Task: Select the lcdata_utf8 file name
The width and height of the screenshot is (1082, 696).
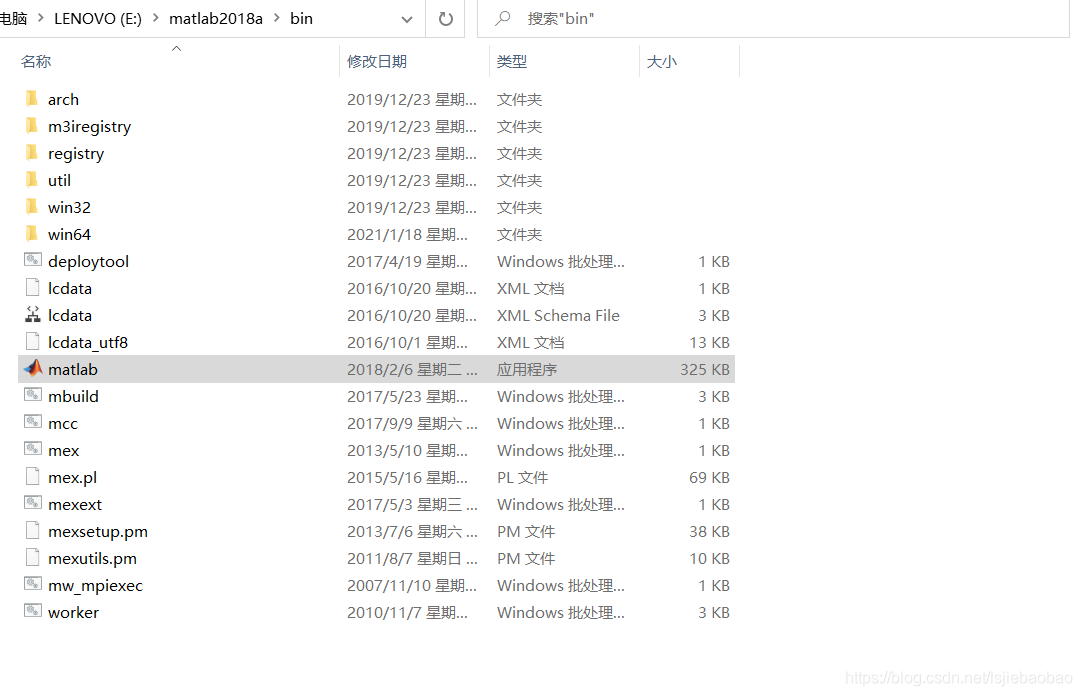Action: 88,342
